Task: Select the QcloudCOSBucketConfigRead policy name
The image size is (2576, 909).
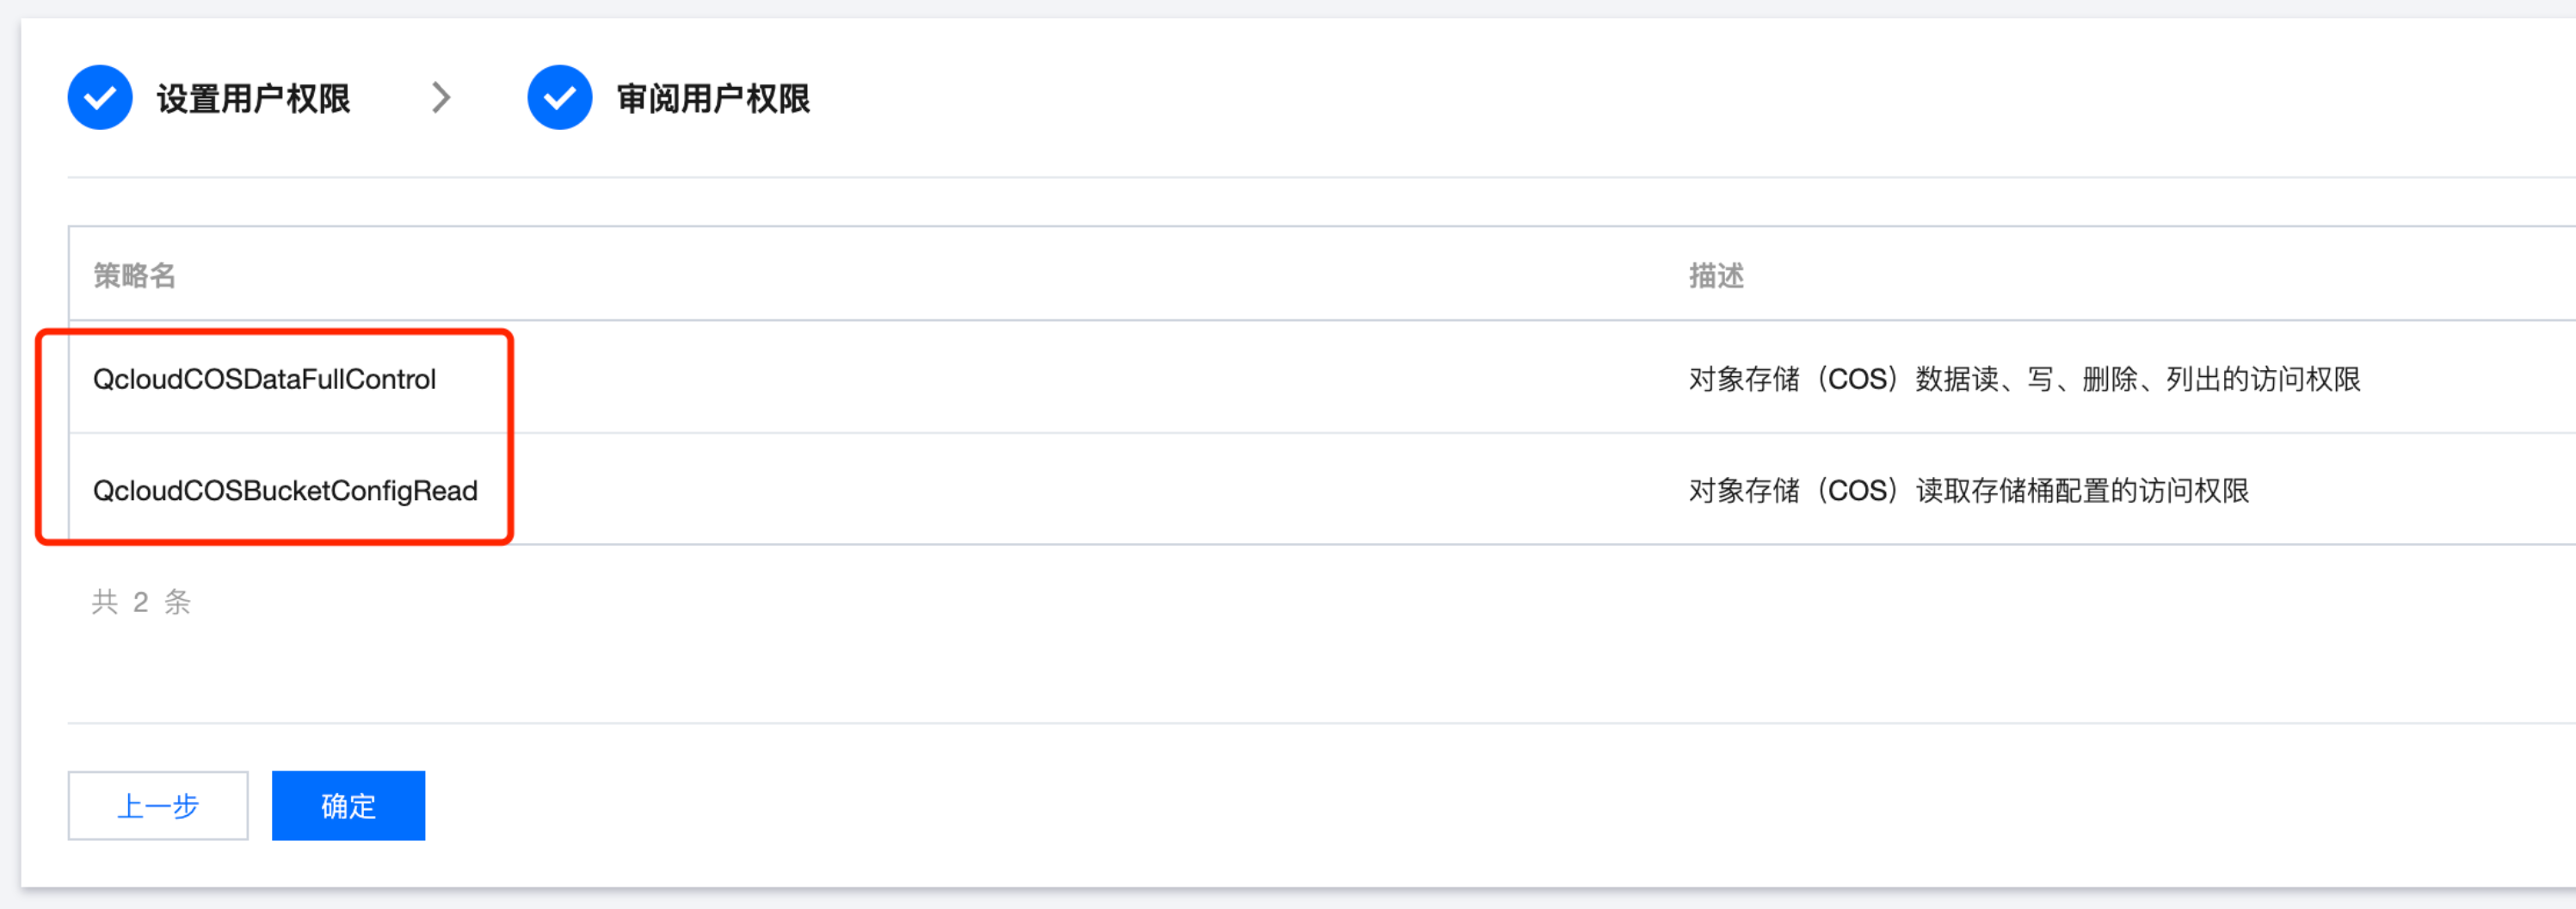Action: coord(285,491)
